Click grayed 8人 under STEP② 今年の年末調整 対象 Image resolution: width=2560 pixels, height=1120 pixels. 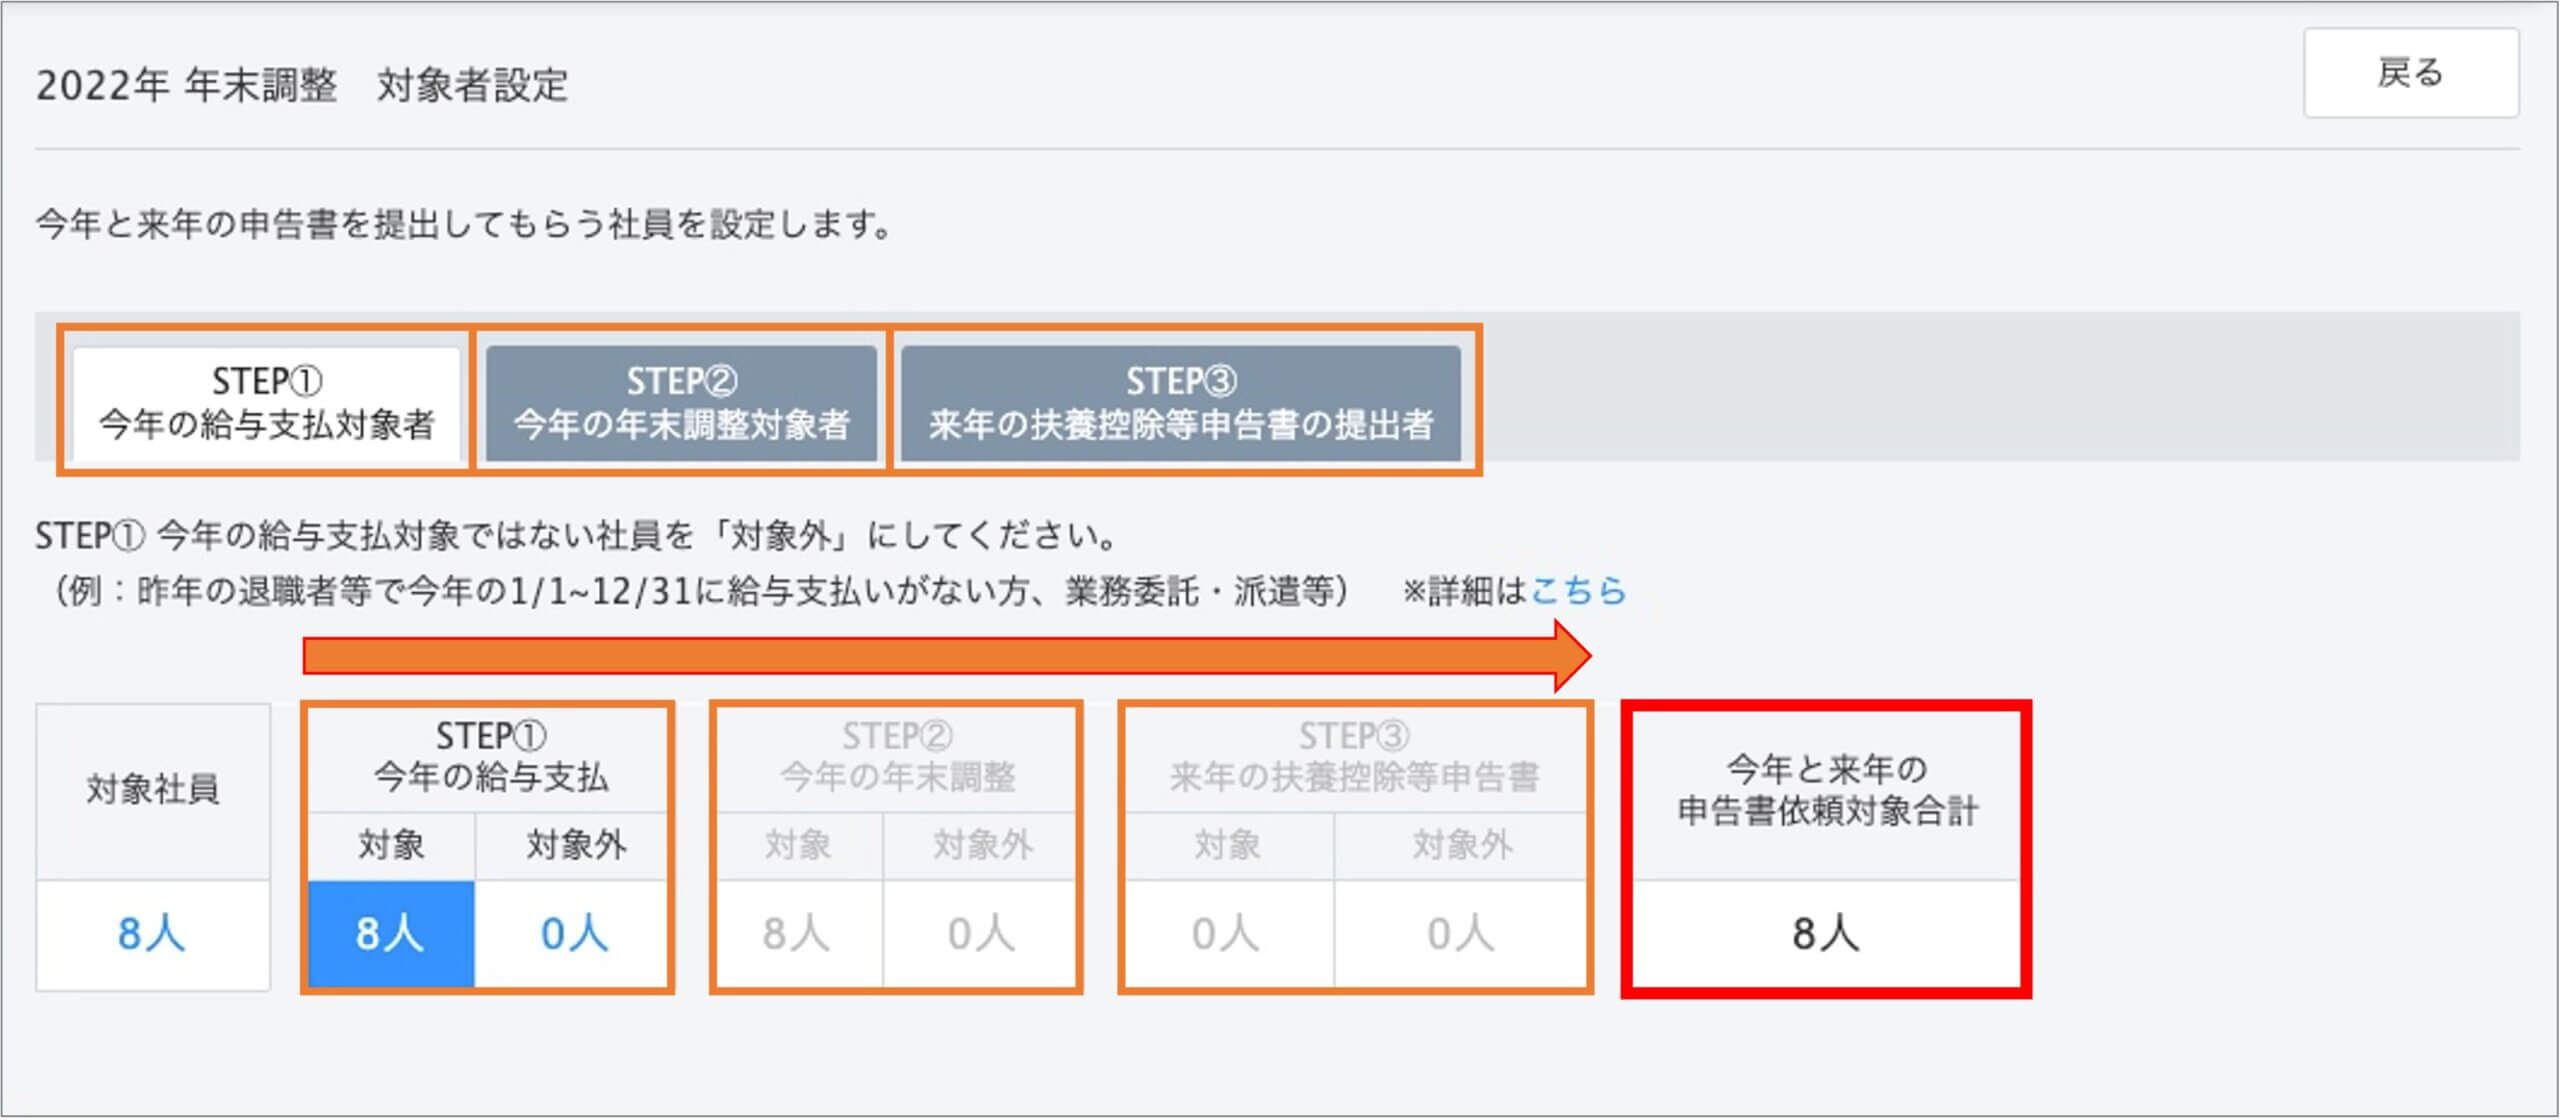797,934
